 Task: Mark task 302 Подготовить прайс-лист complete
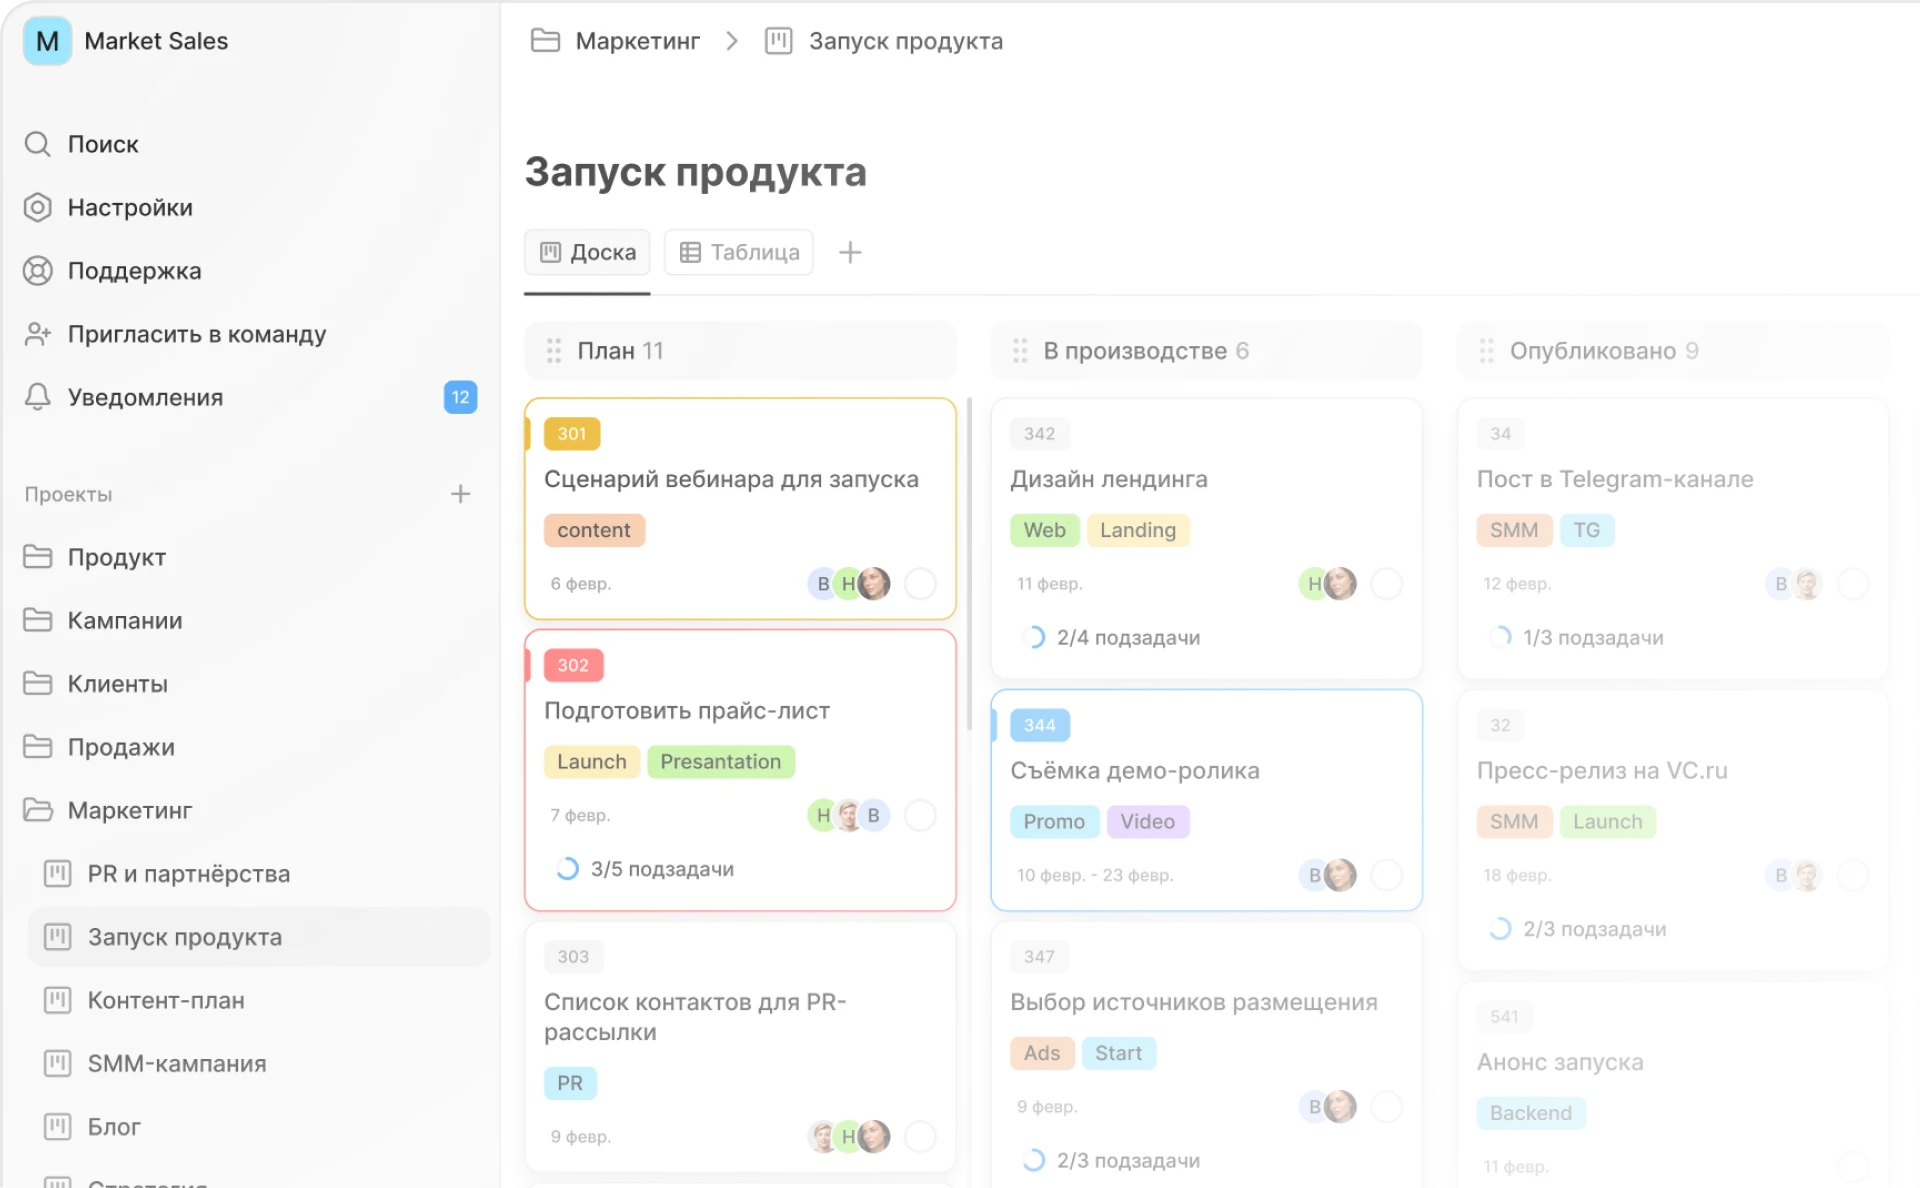[x=920, y=815]
